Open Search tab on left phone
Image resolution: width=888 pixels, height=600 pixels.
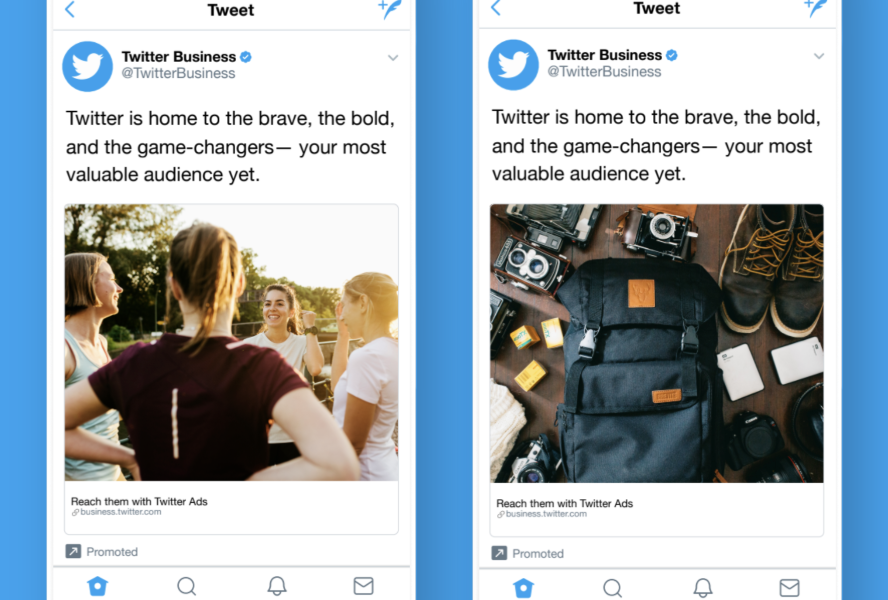click(186, 586)
